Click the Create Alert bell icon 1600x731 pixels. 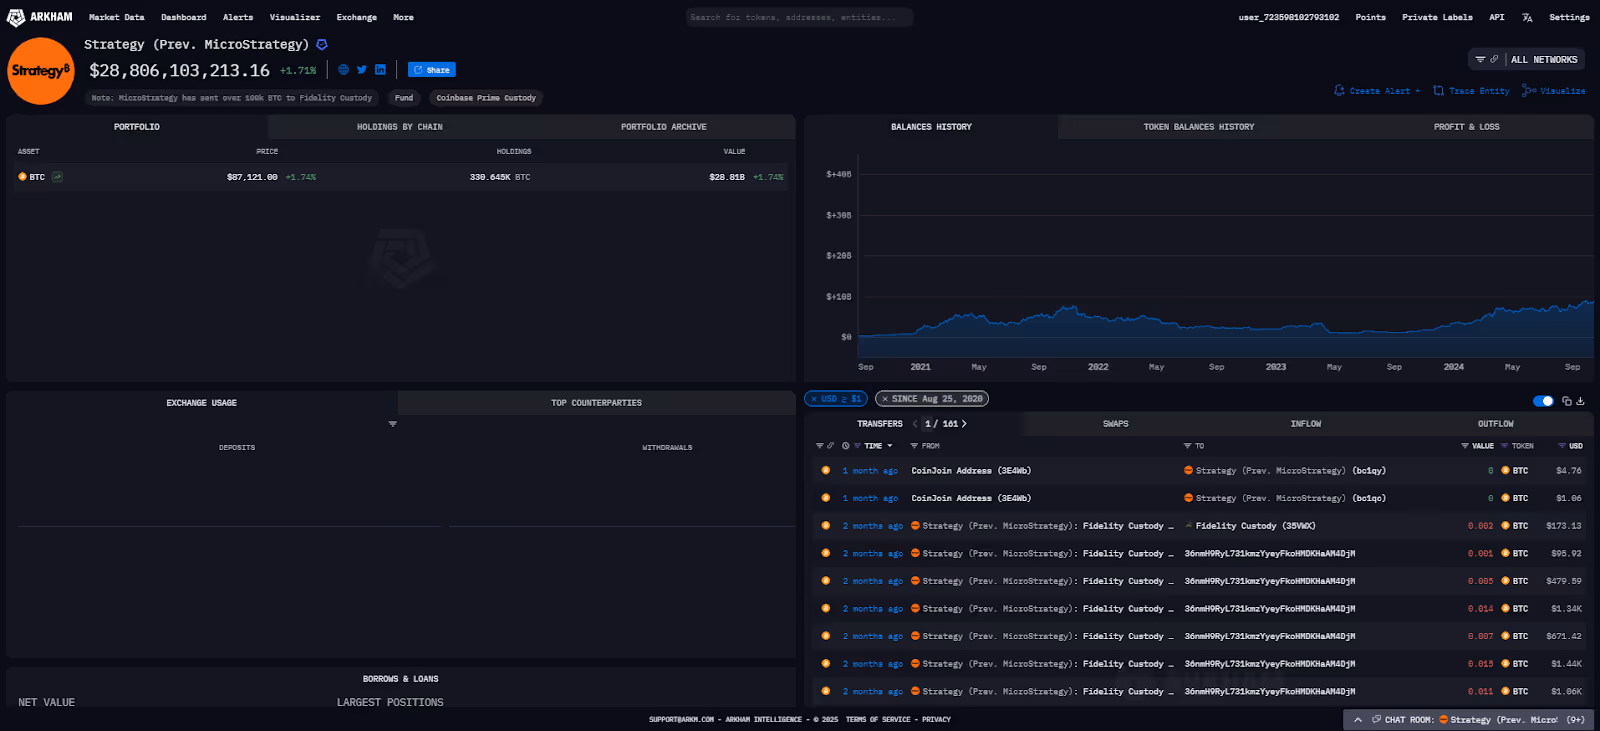[1340, 91]
